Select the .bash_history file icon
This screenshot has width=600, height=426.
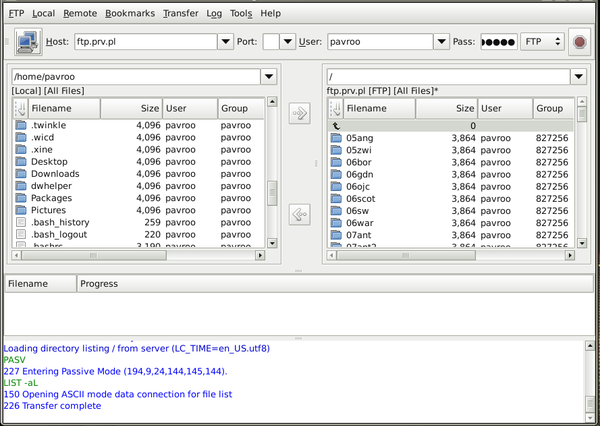pos(22,222)
